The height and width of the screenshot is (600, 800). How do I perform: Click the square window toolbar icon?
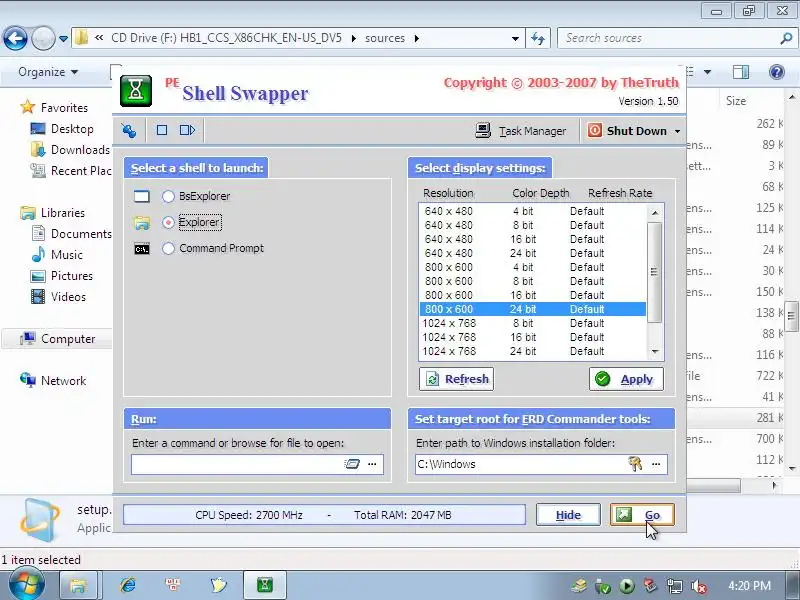(162, 130)
